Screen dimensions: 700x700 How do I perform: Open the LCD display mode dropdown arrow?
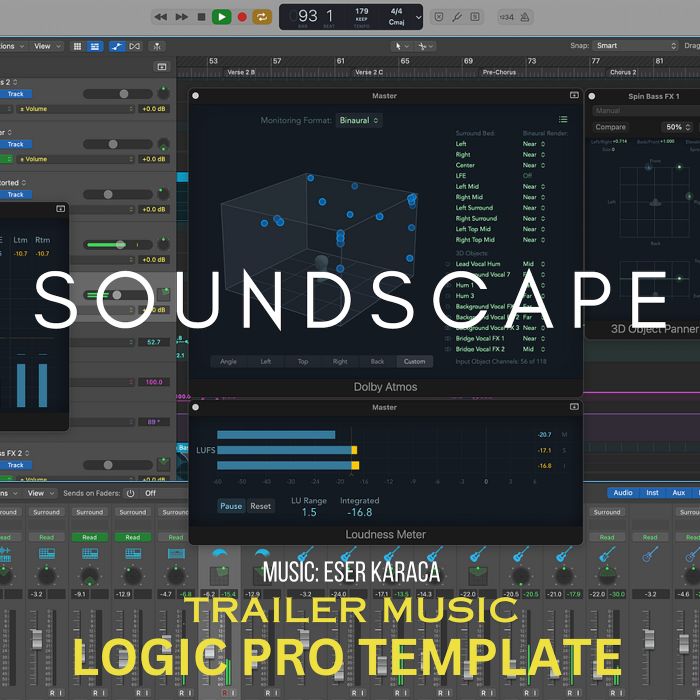(x=418, y=17)
